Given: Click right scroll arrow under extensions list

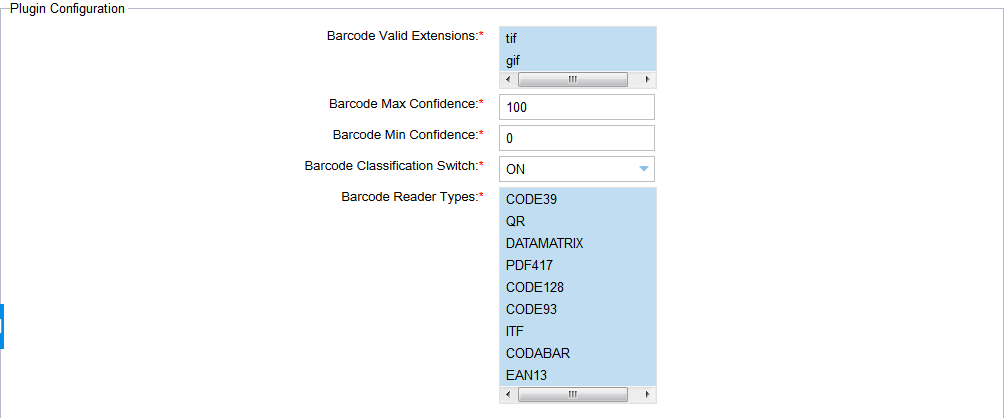Looking at the screenshot, I should tap(647, 79).
